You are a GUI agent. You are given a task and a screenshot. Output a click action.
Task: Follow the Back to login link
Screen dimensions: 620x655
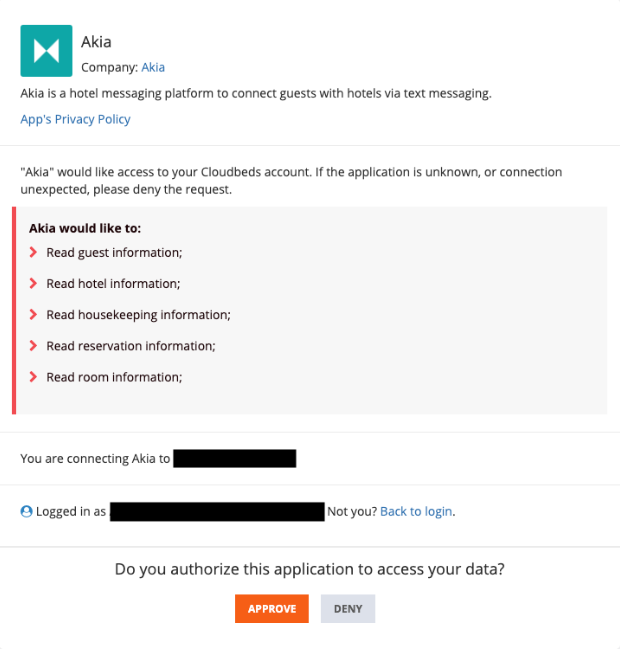[416, 511]
